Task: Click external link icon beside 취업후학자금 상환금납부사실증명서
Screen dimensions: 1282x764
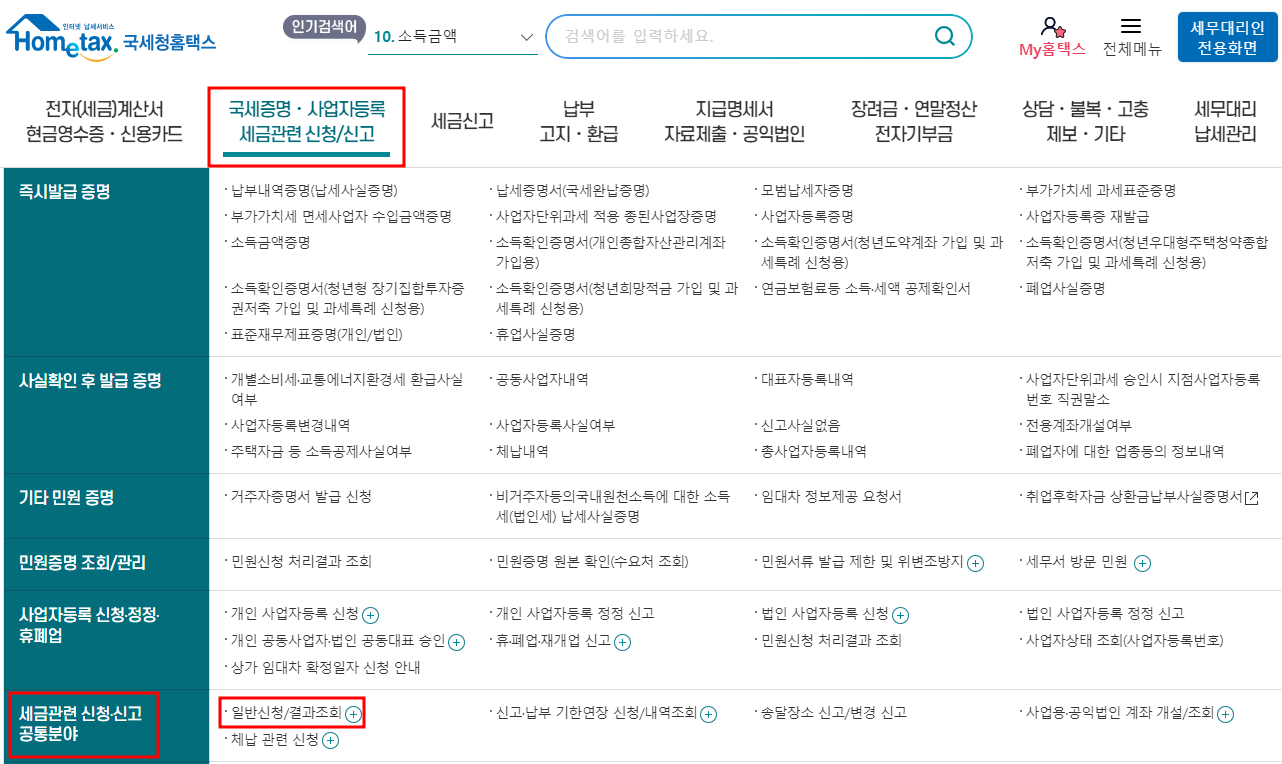Action: coord(1251,497)
